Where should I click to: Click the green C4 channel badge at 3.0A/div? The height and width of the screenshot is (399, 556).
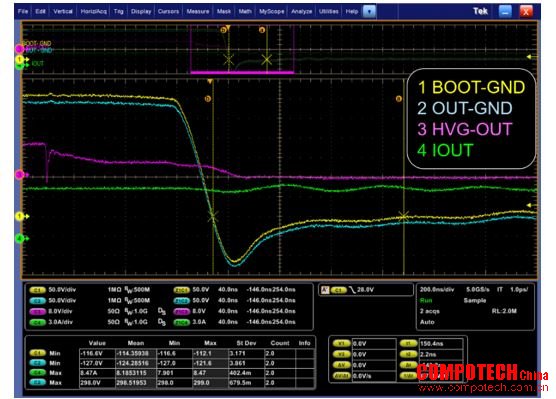click(x=37, y=322)
